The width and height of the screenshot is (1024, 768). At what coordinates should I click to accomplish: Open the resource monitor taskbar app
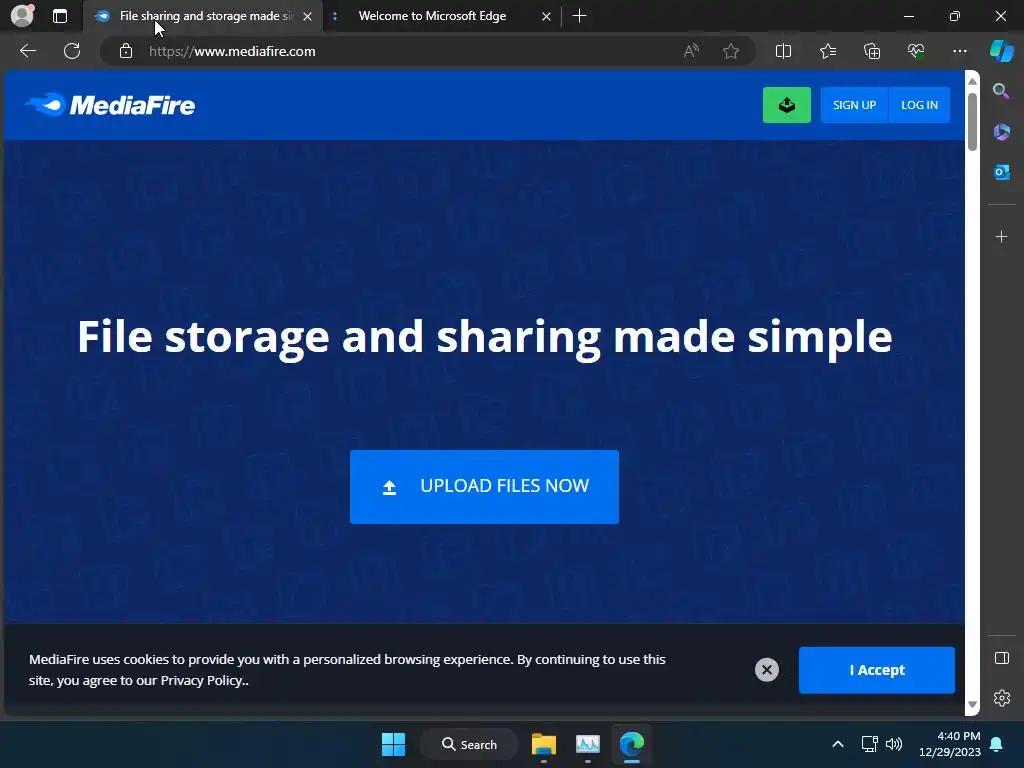[587, 744]
